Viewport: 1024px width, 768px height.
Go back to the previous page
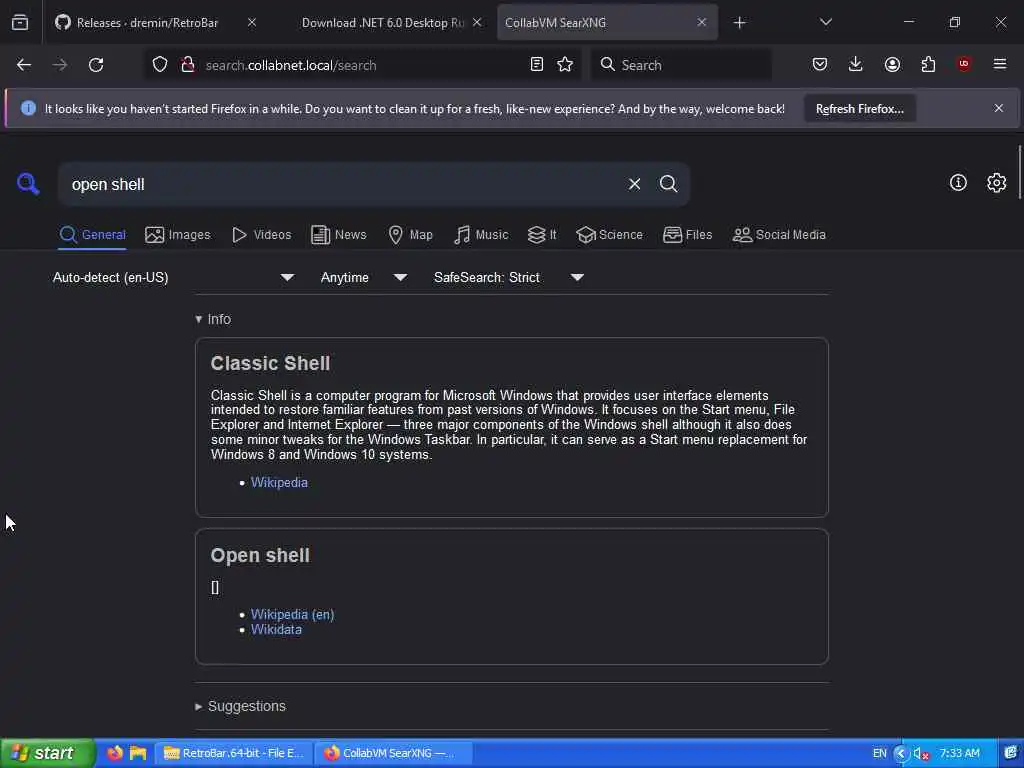pos(24,65)
